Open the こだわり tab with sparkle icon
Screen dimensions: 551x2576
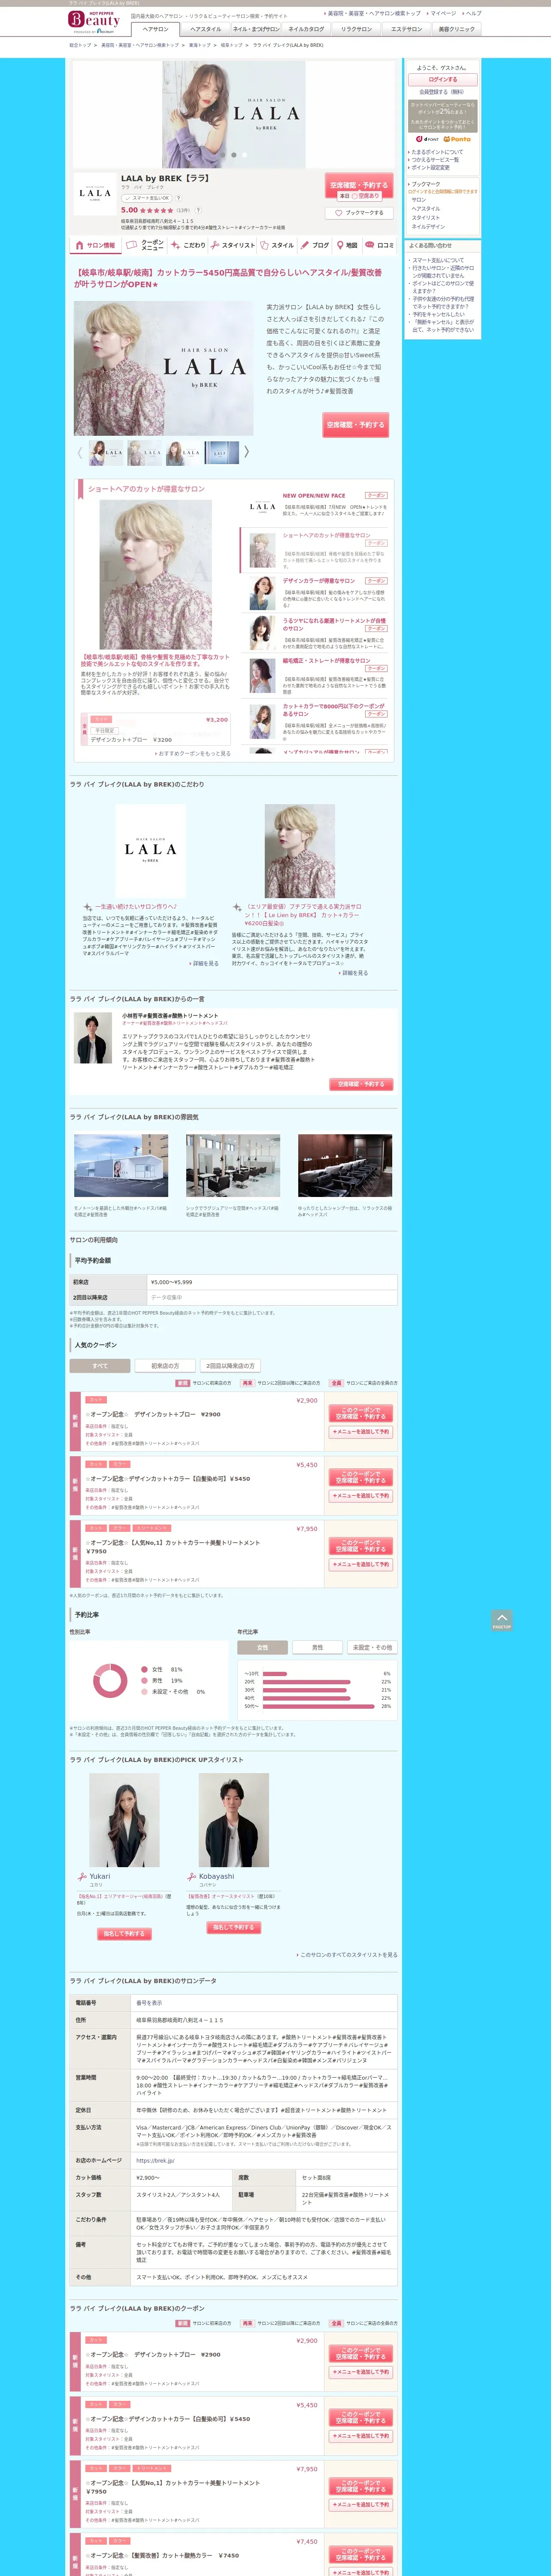189,245
